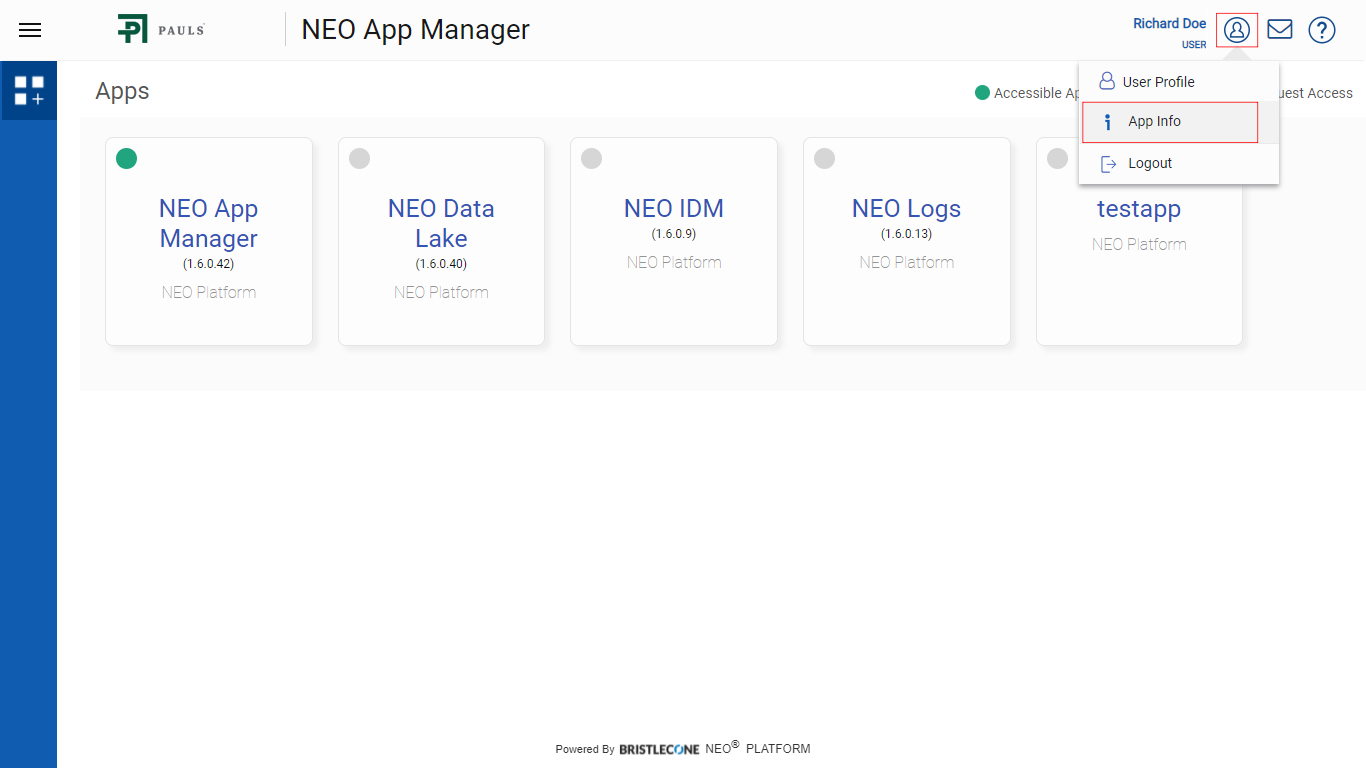This screenshot has height=768, width=1366.
Task: Choose Logout from the user menu
Action: pyautogui.click(x=1179, y=163)
